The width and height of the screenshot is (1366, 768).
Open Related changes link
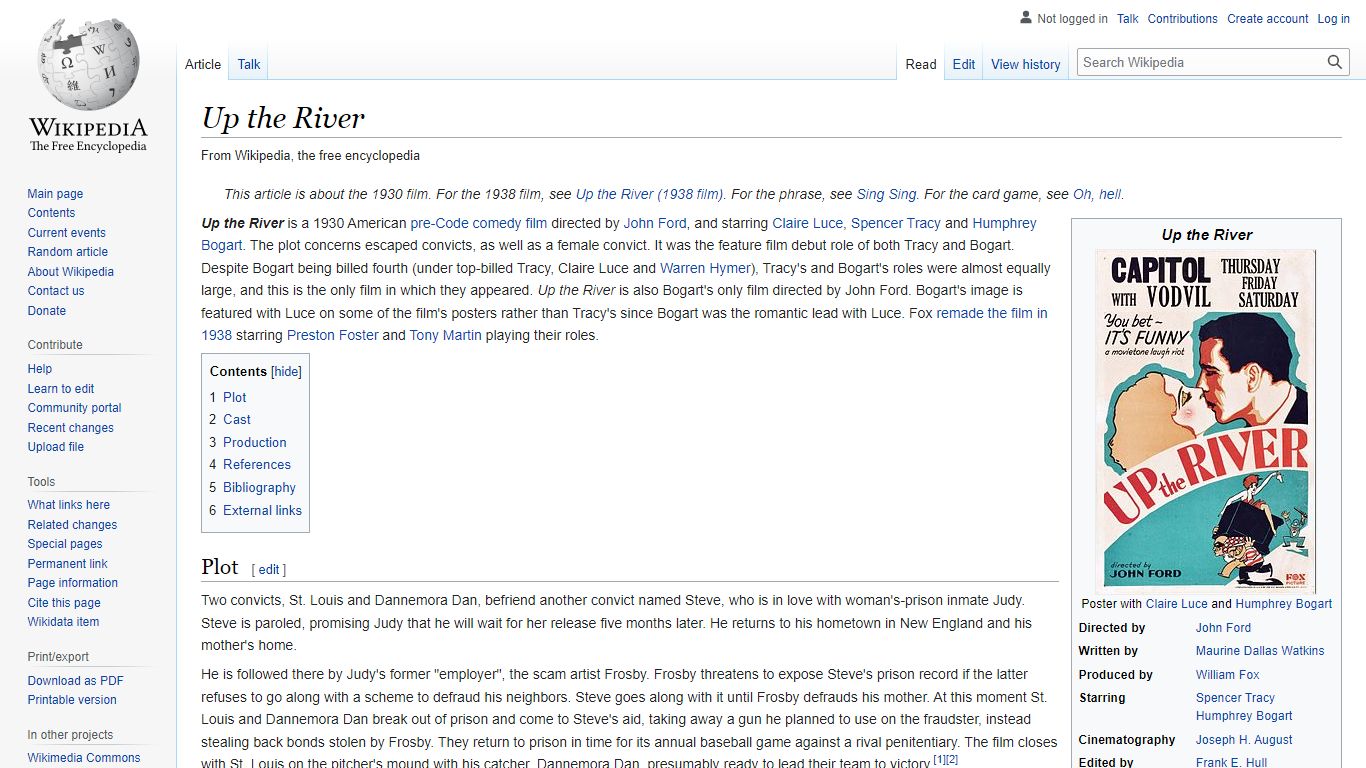(x=72, y=525)
